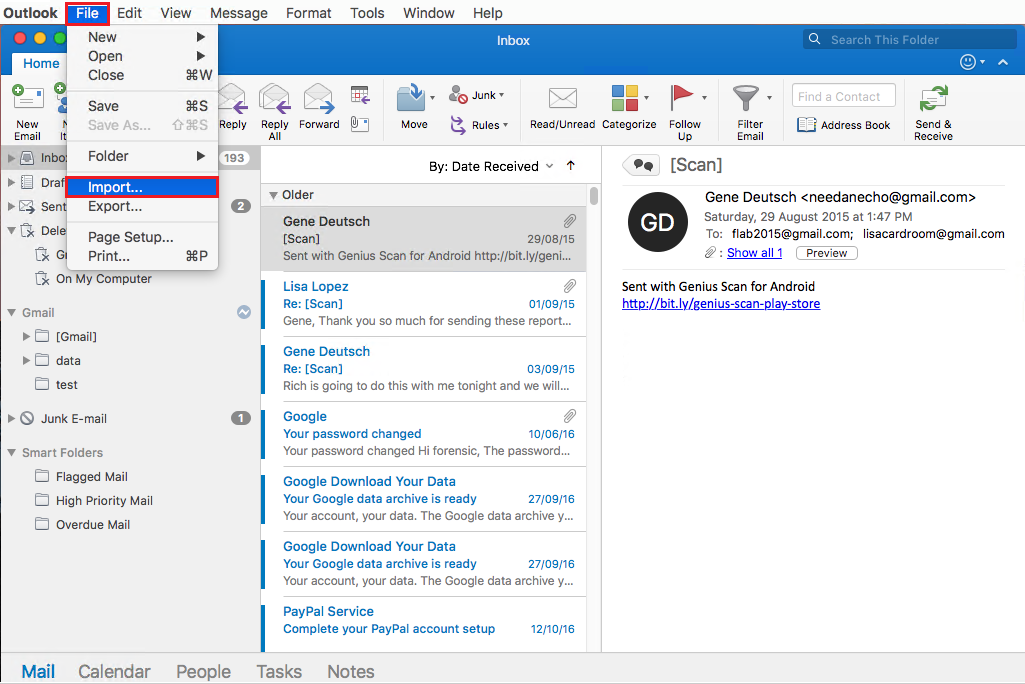Collapse the Smart Folders section
Screen dimensions: 1025x684
11,453
